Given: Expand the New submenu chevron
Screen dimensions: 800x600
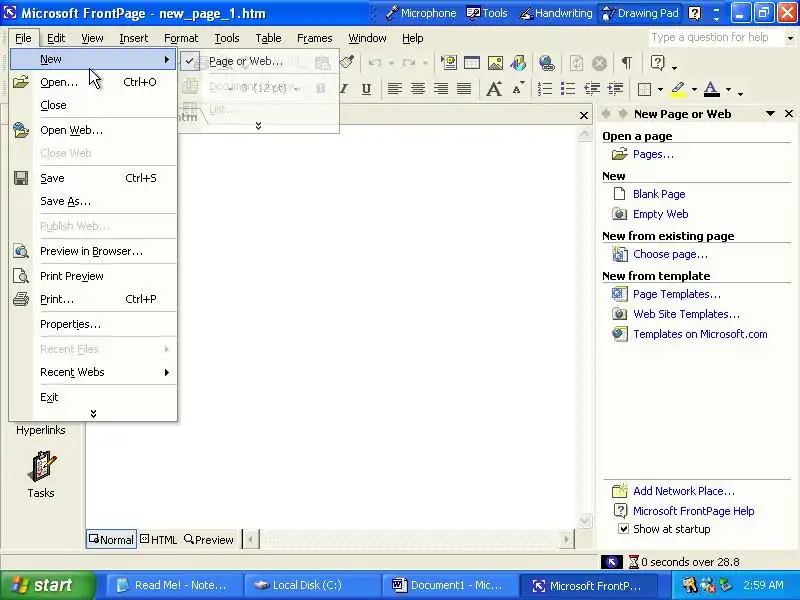Looking at the screenshot, I should pyautogui.click(x=258, y=126).
